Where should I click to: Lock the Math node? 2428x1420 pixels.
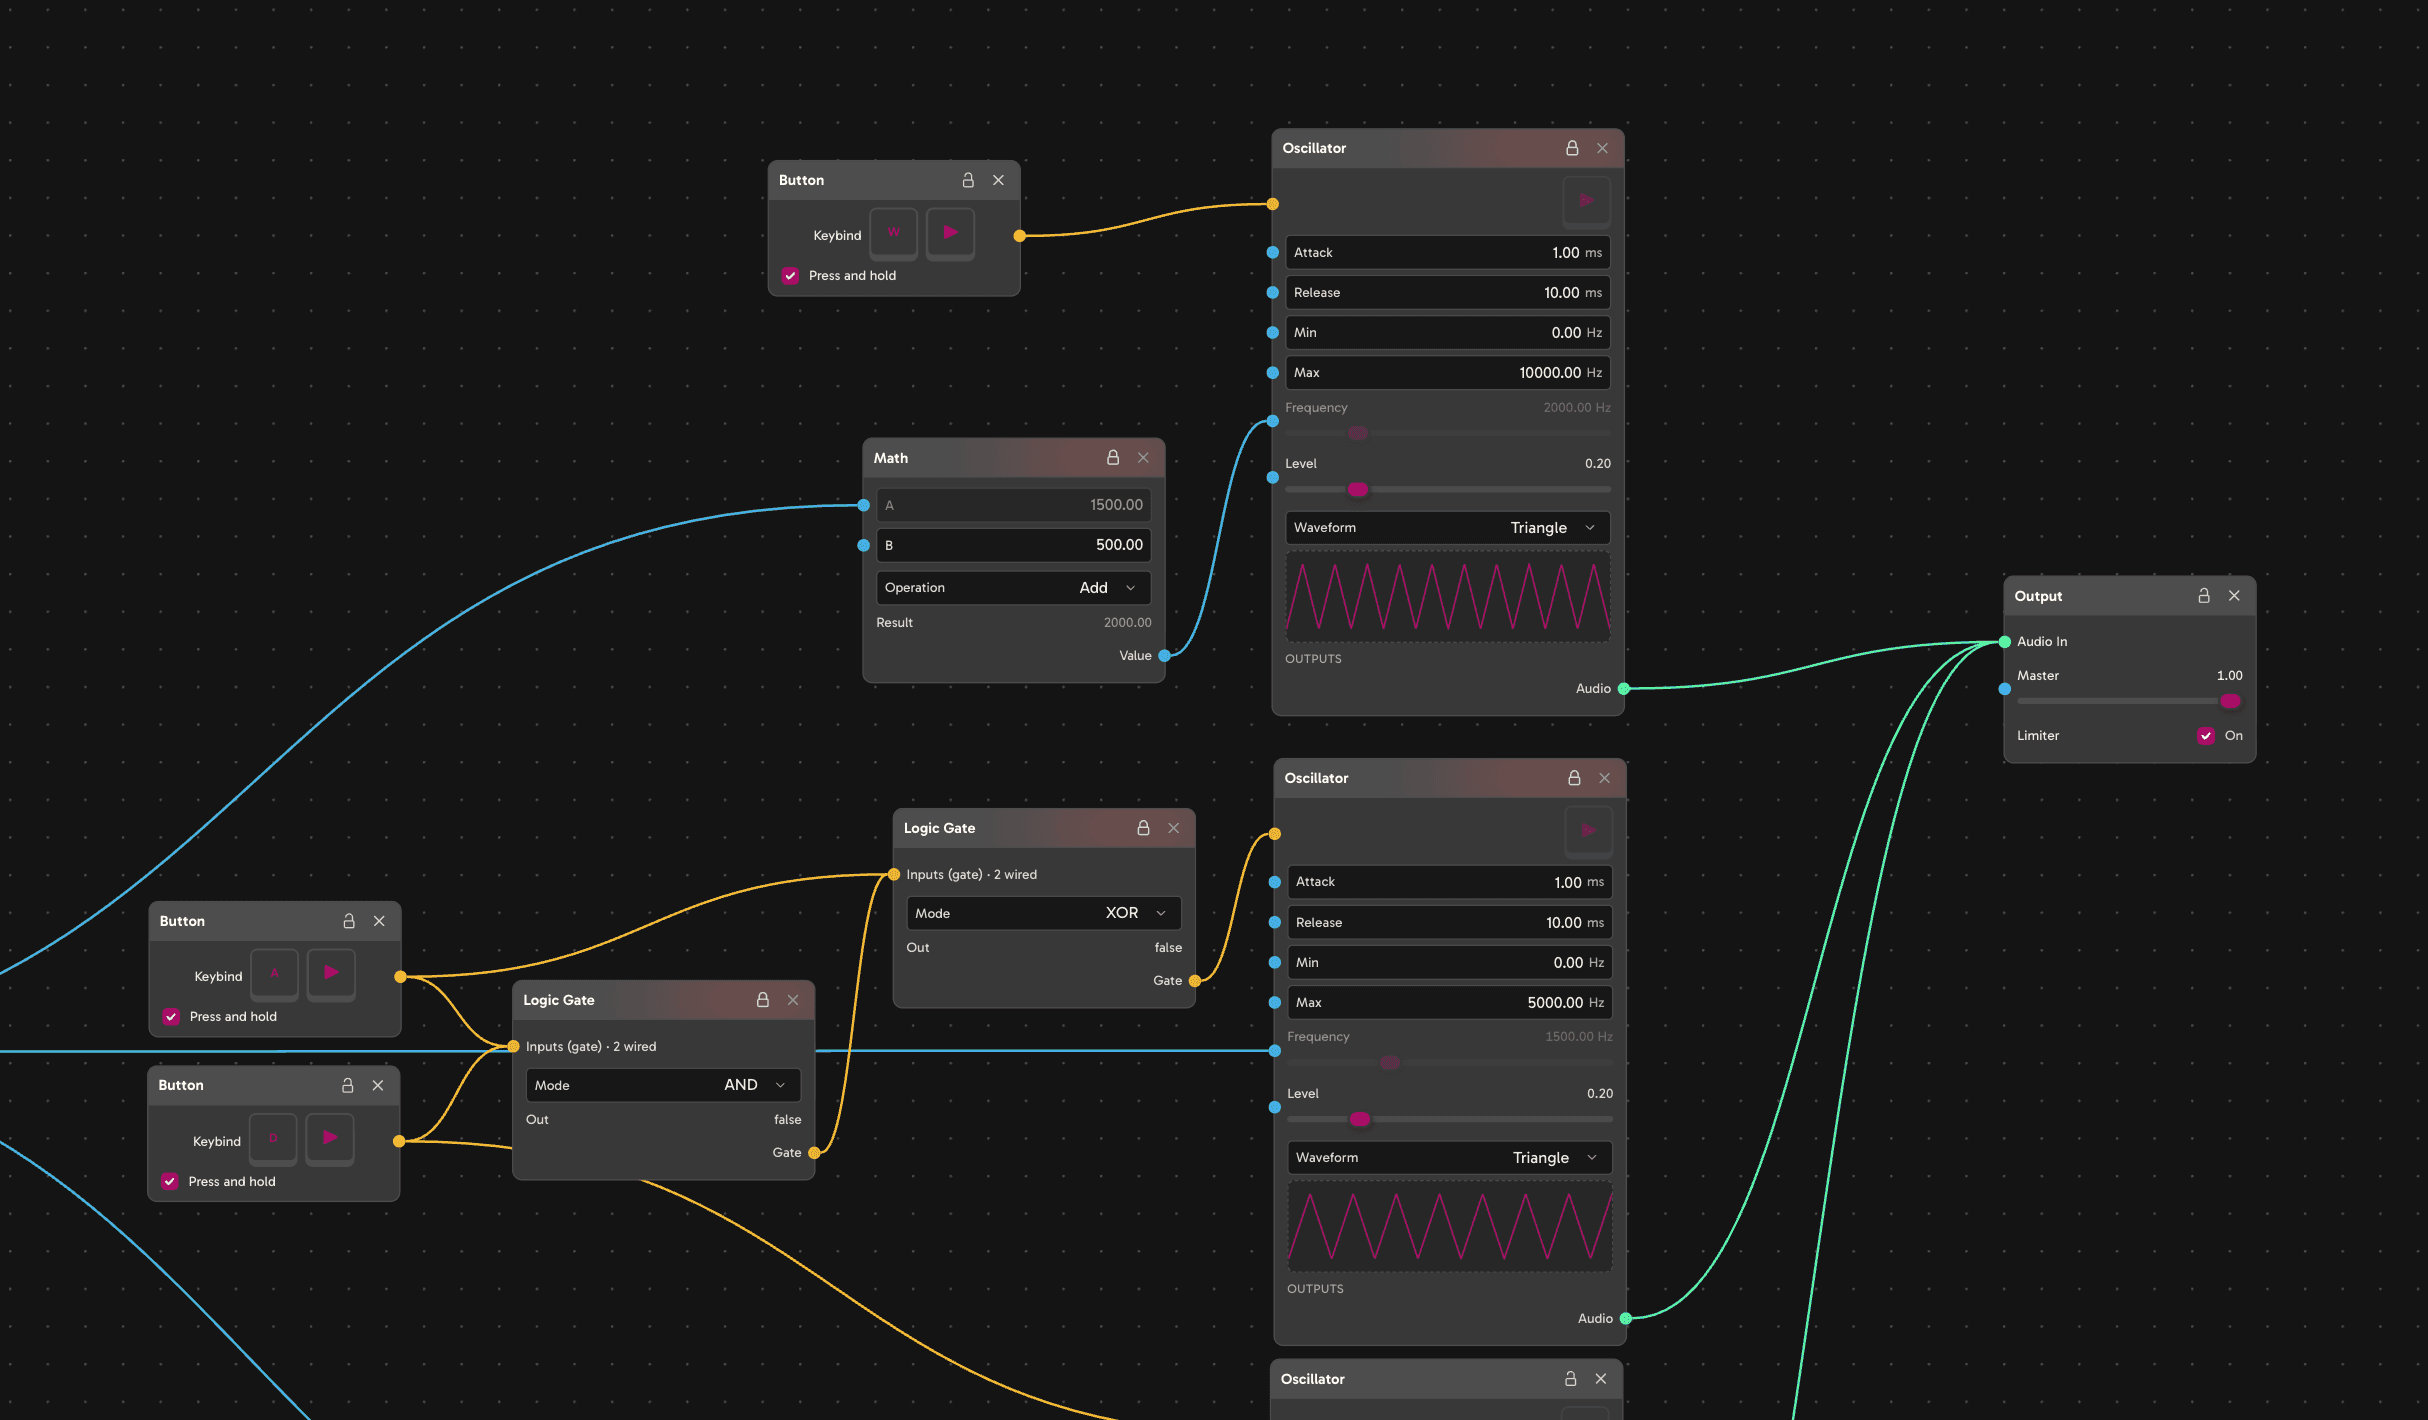1113,458
